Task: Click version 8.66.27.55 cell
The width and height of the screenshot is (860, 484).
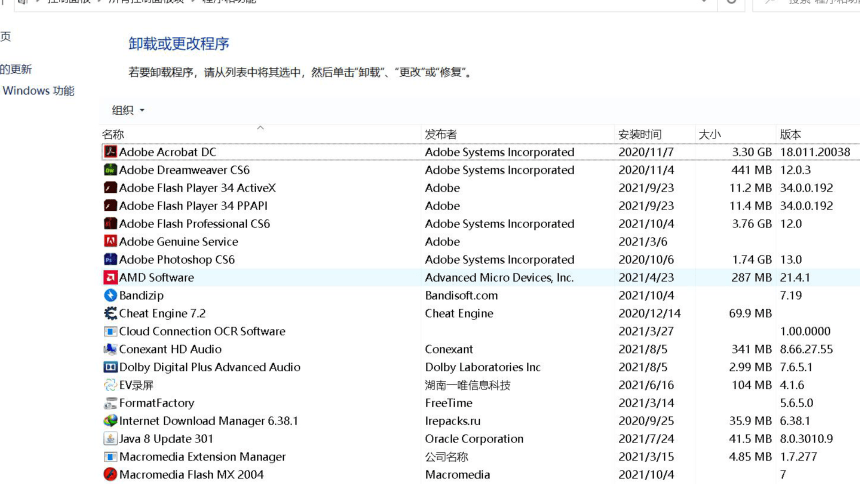Action: [x=806, y=349]
